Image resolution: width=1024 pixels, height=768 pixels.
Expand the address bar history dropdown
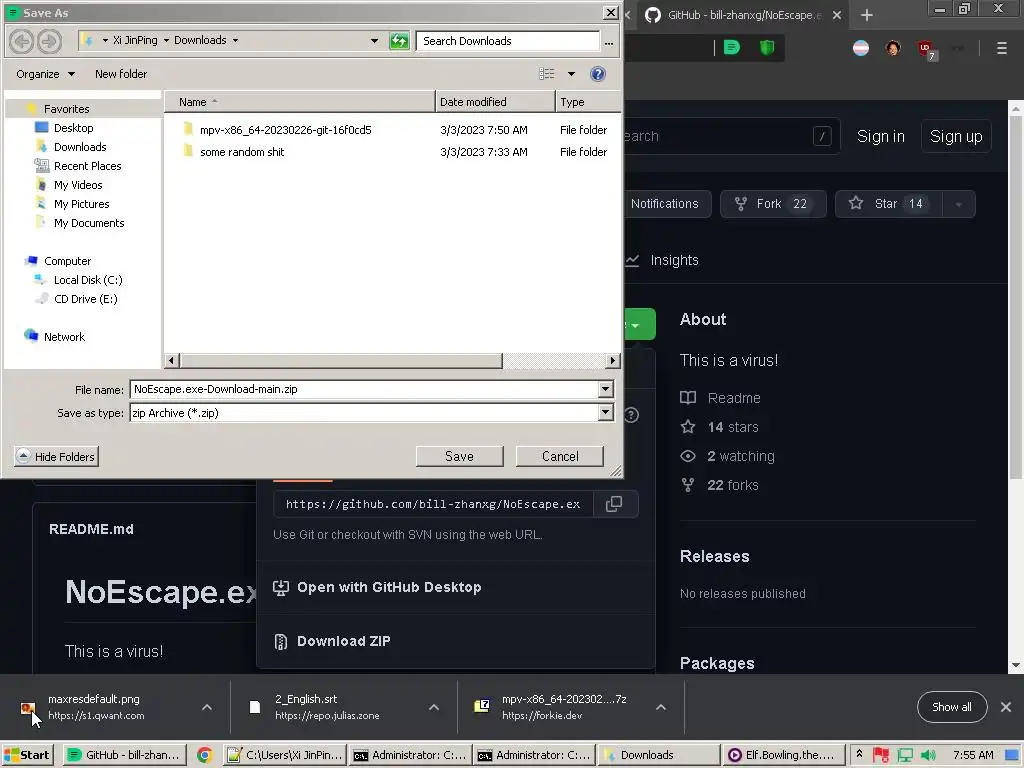(374, 40)
